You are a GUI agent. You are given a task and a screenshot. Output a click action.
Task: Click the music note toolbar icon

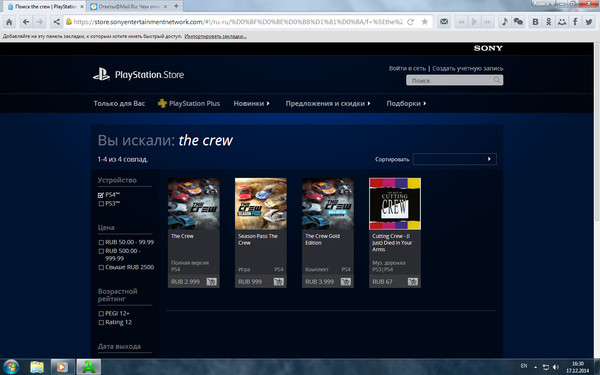[505, 22]
